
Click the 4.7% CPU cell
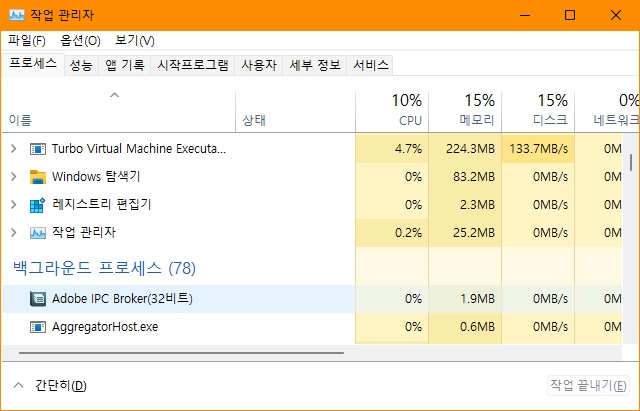tap(392, 149)
